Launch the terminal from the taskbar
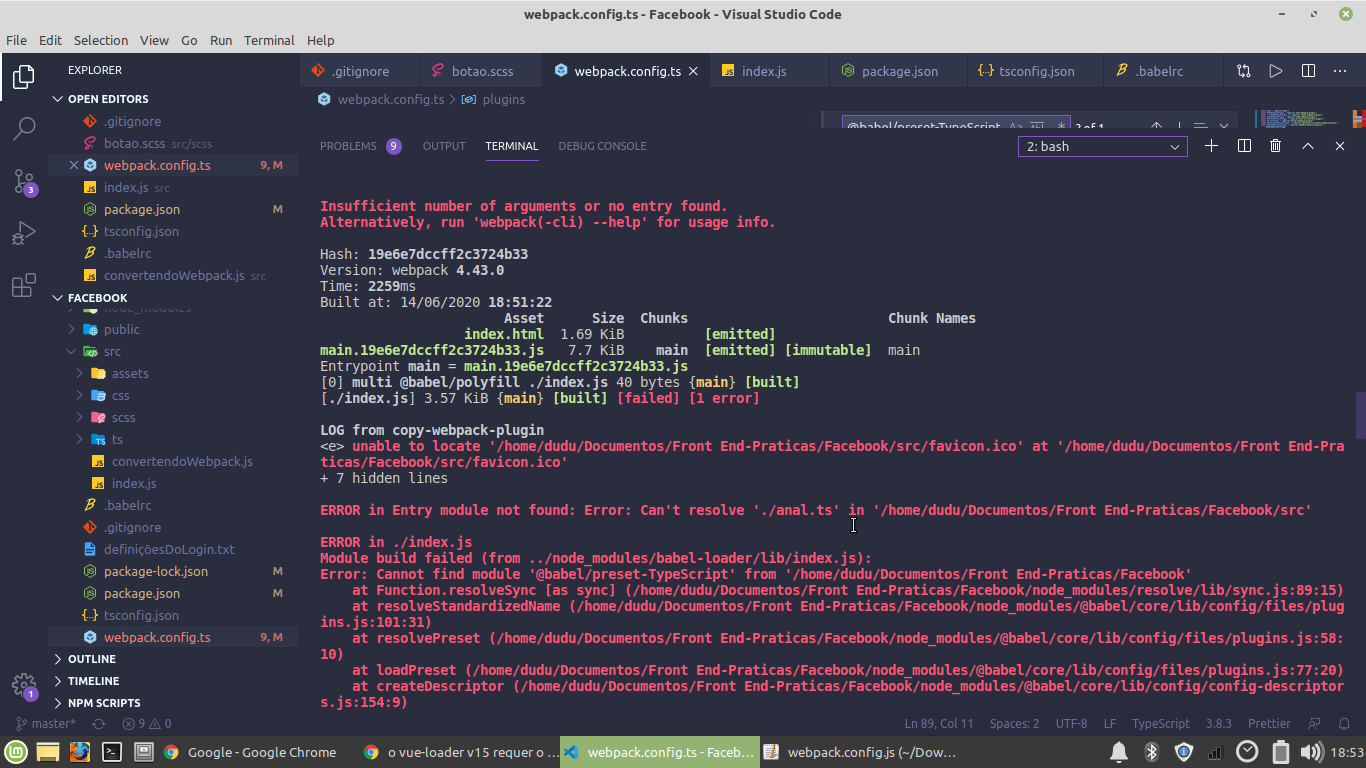The image size is (1366, 768). click(112, 752)
